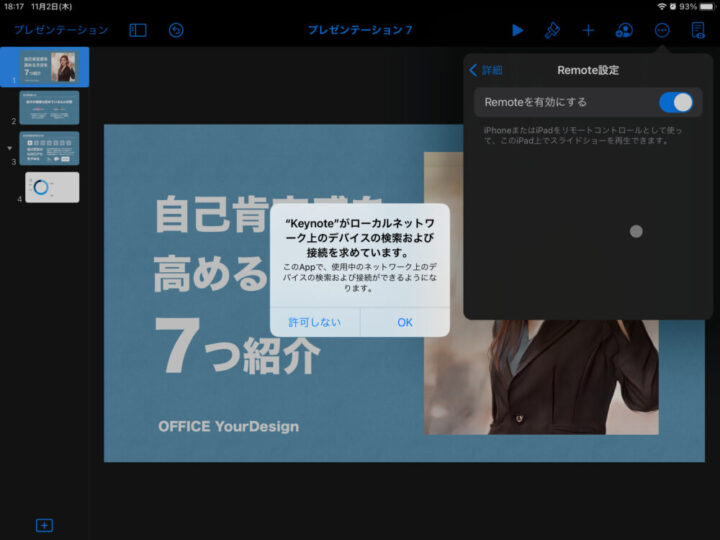Select slide 4 thumbnail

(52, 187)
